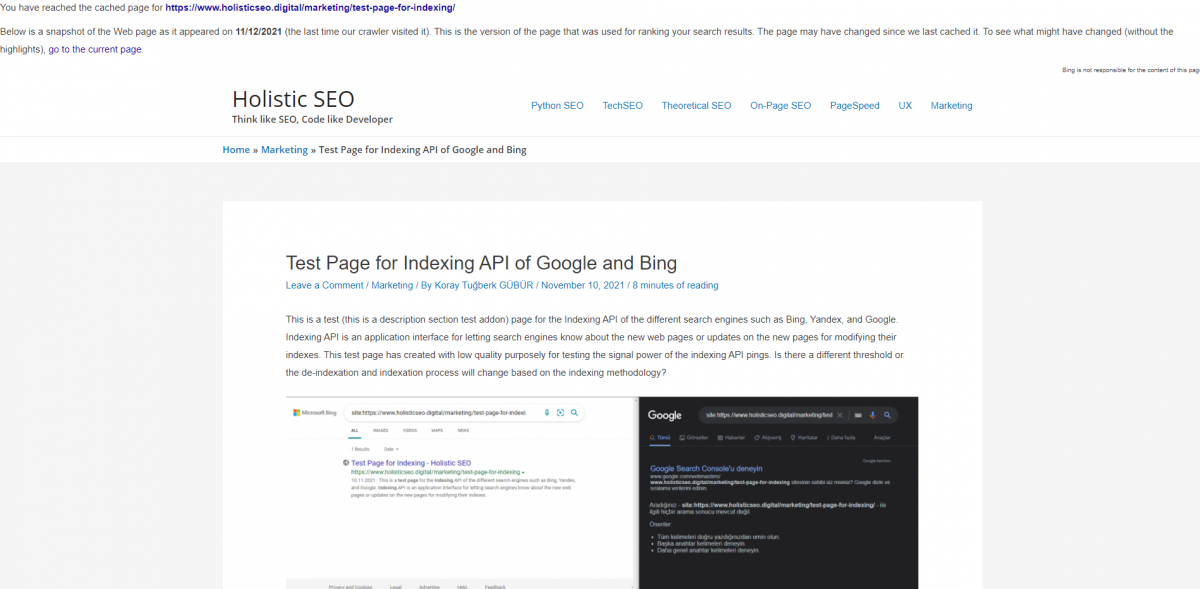The width and height of the screenshot is (1200, 589).
Task: Click Advertise in the Bing footer
Action: [429, 586]
